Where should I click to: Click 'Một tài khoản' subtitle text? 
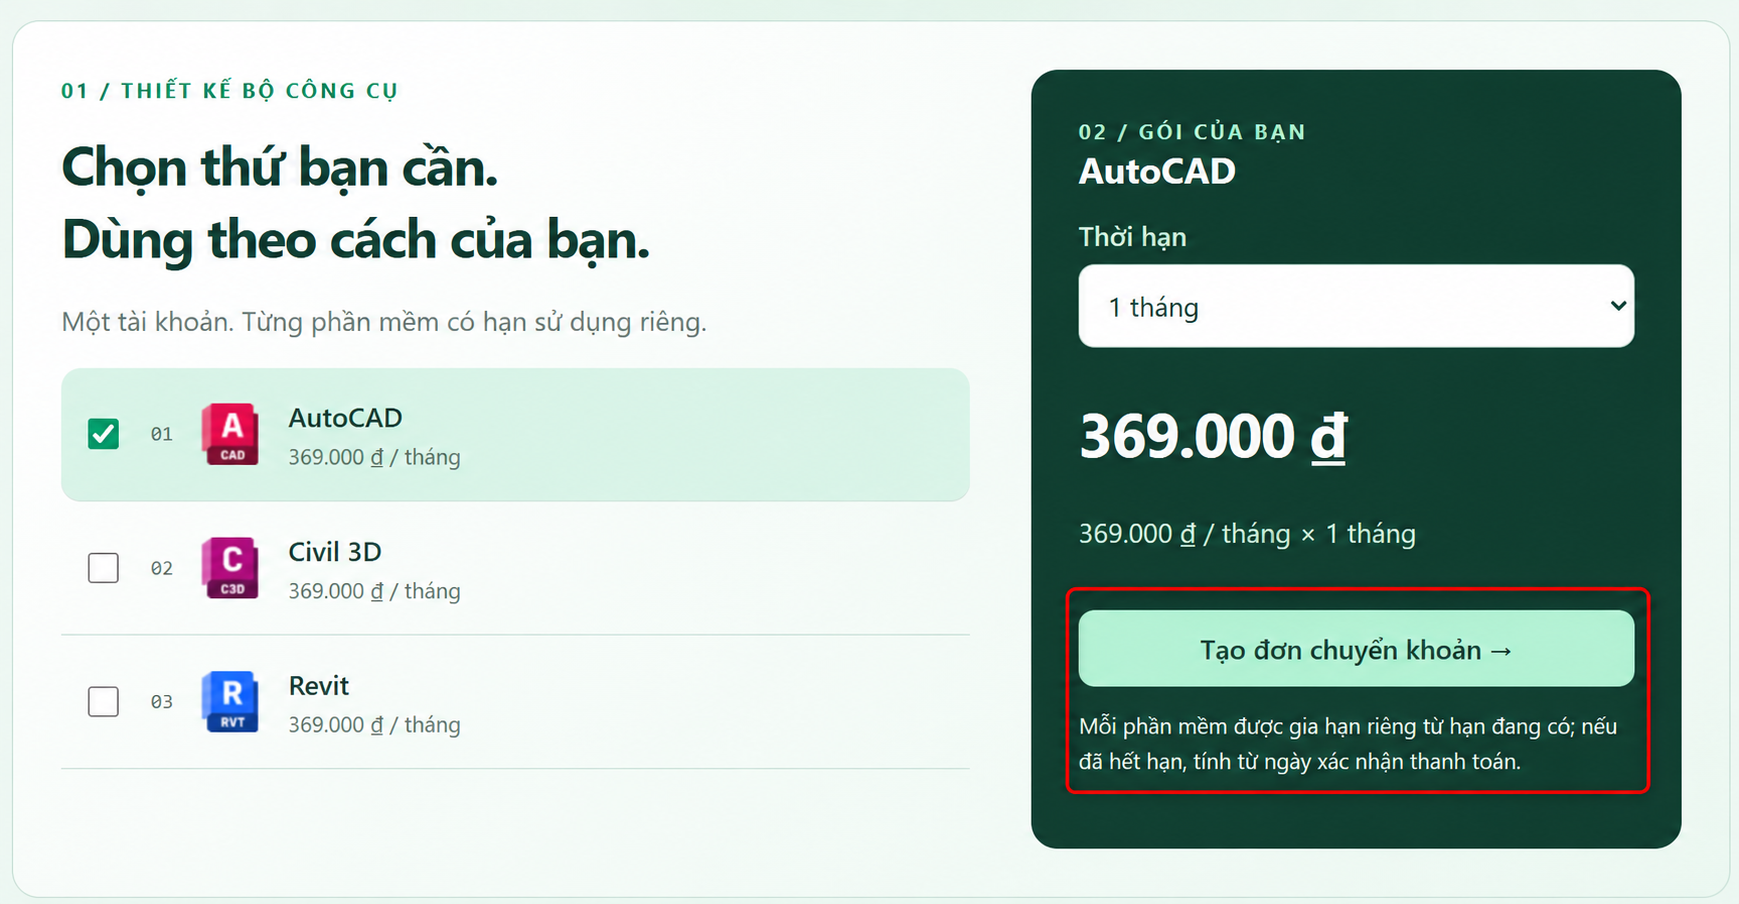(x=384, y=322)
